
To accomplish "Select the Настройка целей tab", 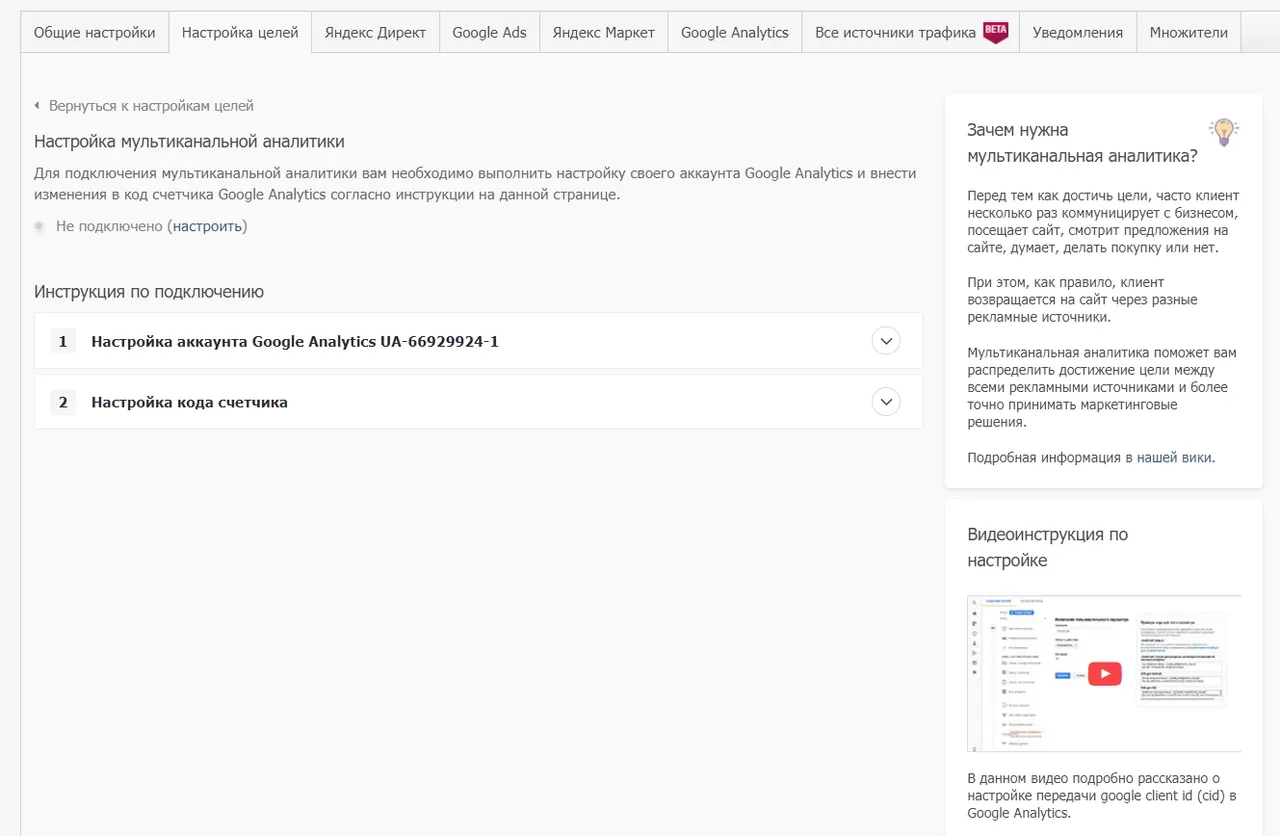I will pyautogui.click(x=240, y=32).
